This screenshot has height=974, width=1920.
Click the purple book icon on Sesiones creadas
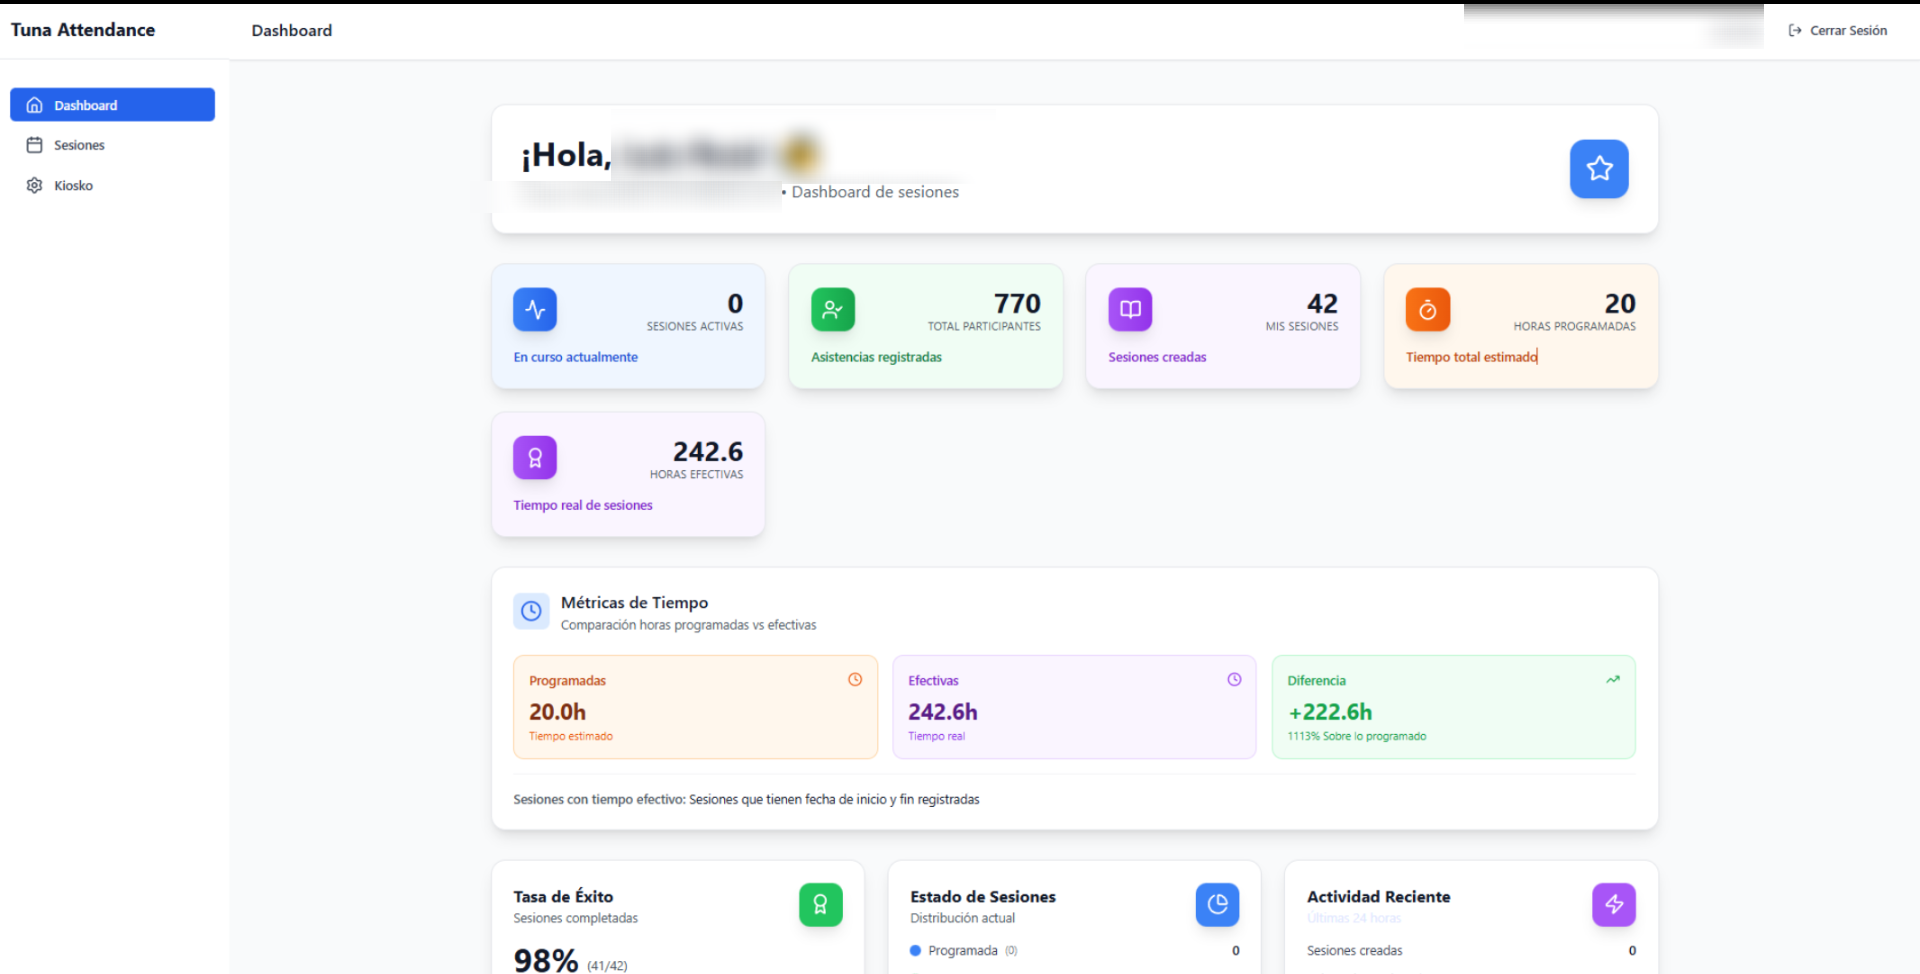pyautogui.click(x=1129, y=309)
